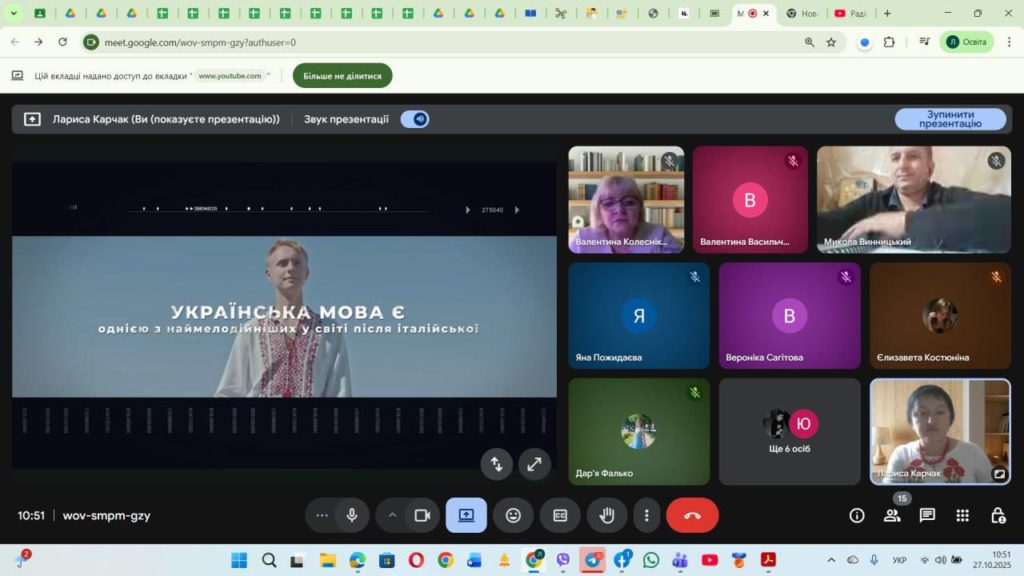Open the participants list panel
1024x576 pixels.
pyautogui.click(x=892, y=515)
